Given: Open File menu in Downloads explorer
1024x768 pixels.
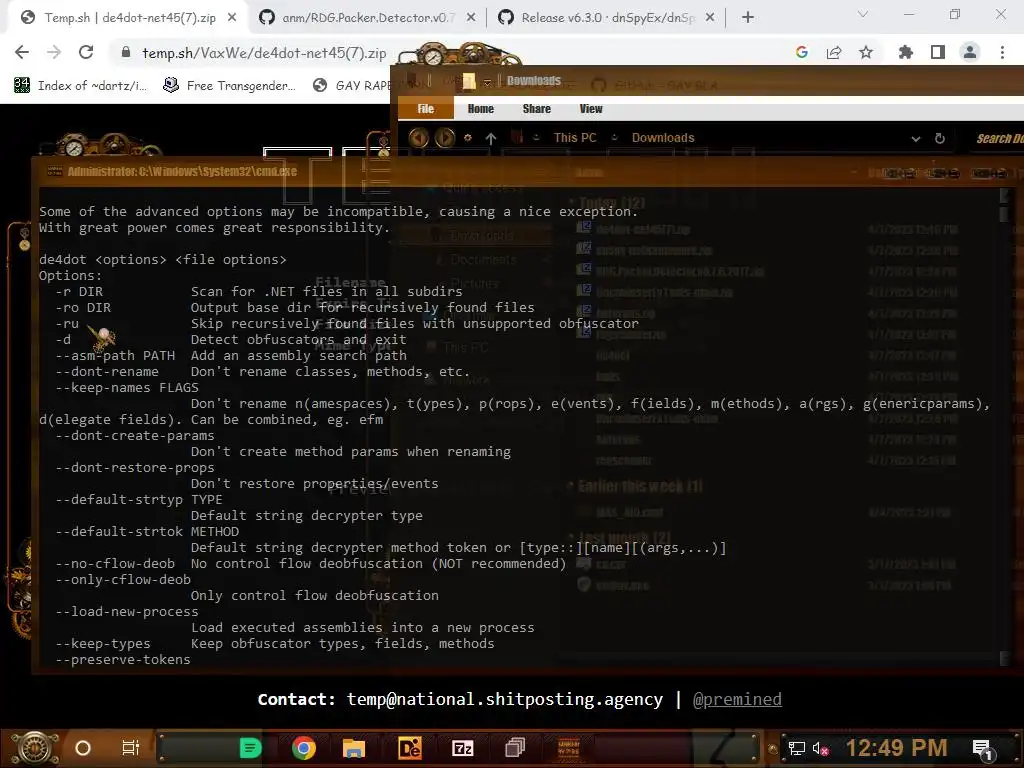Looking at the screenshot, I should point(426,108).
